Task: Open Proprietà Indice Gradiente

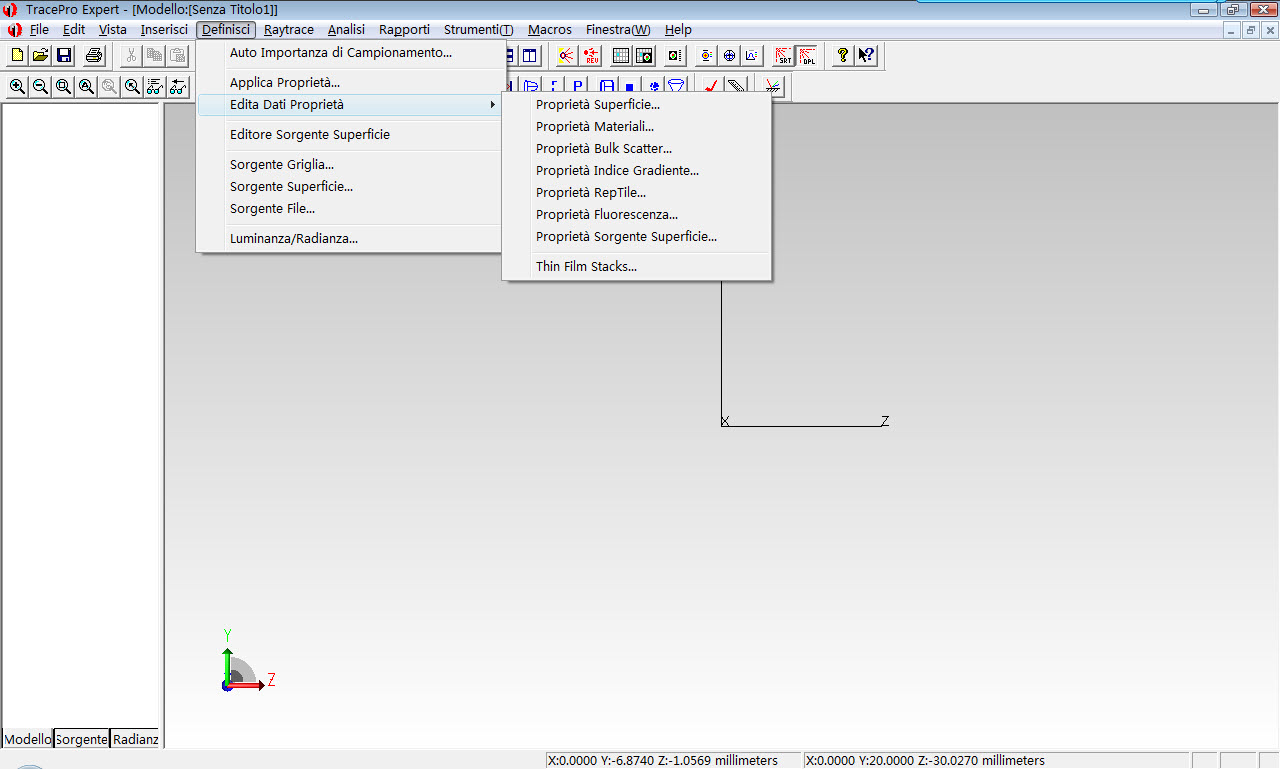Action: [x=637, y=170]
